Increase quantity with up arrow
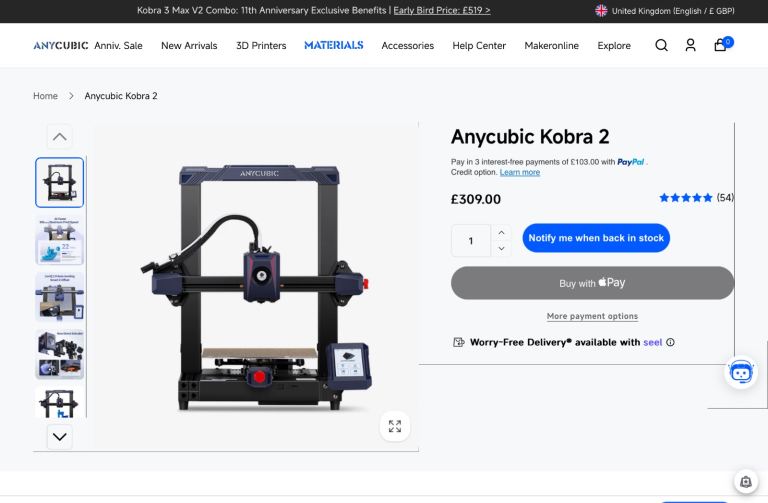 tap(501, 233)
